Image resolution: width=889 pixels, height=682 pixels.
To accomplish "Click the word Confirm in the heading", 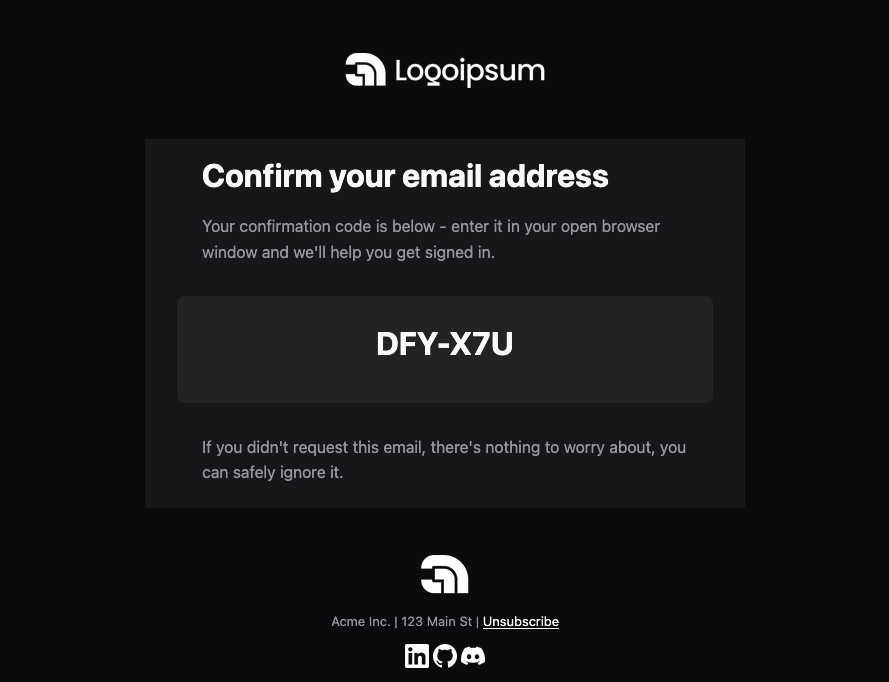I will coord(262,176).
